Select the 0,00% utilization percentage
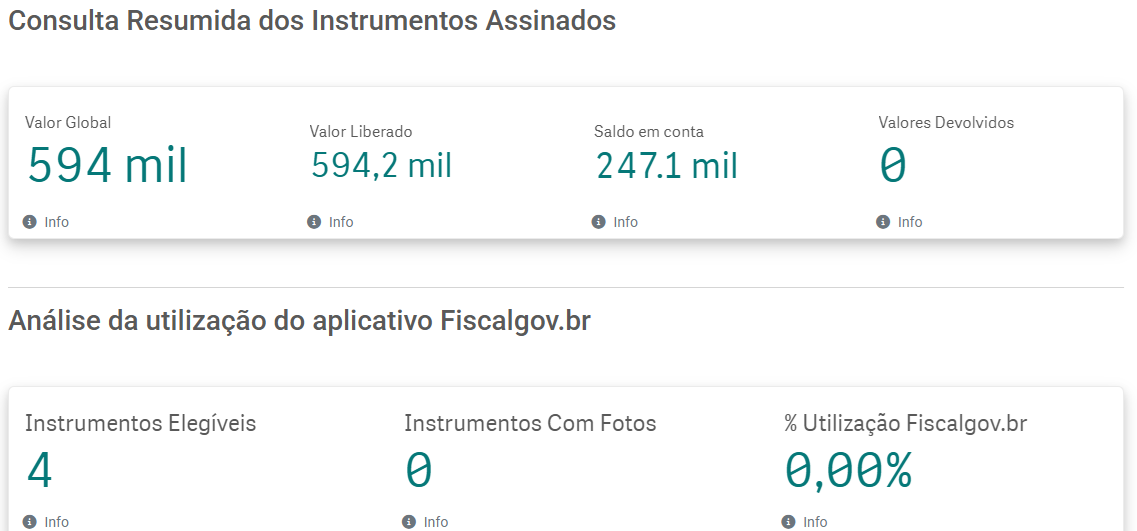This screenshot has width=1137, height=531. (848, 470)
